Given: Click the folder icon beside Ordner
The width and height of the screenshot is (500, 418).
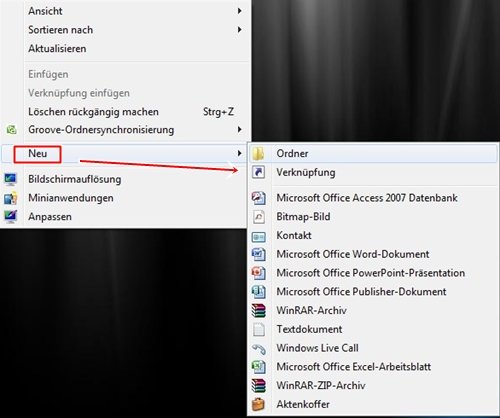Looking at the screenshot, I should click(258, 154).
